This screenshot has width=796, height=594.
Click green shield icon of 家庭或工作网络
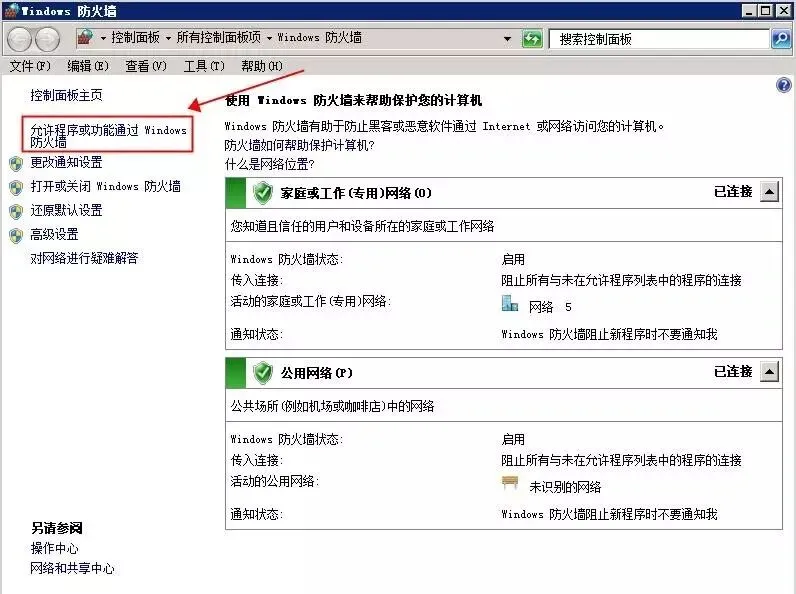[263, 193]
